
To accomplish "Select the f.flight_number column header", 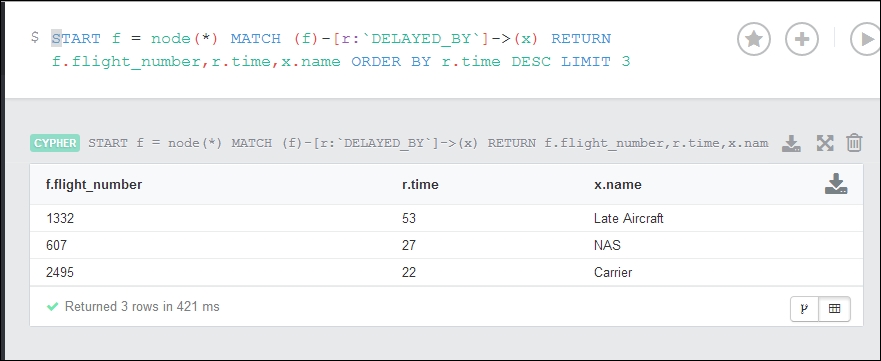I will 94,185.
